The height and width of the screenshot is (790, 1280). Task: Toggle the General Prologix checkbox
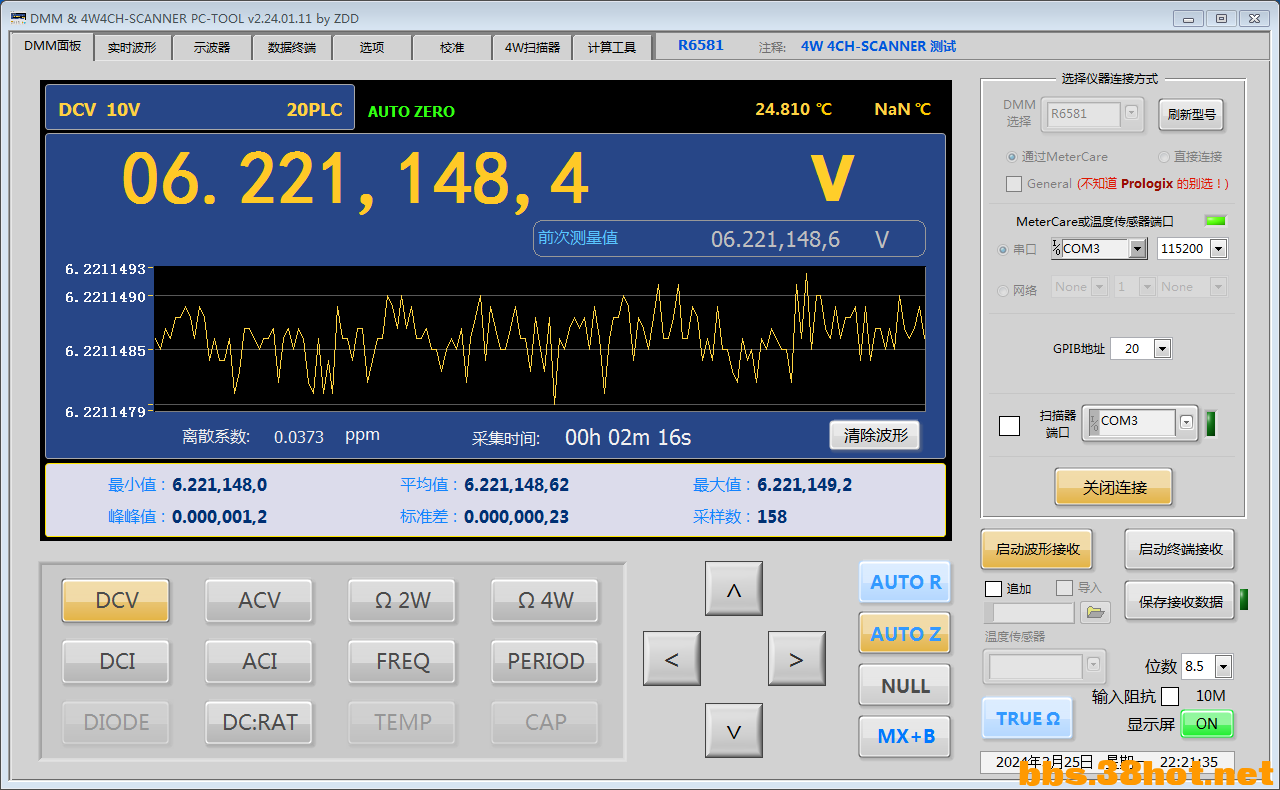point(1014,184)
